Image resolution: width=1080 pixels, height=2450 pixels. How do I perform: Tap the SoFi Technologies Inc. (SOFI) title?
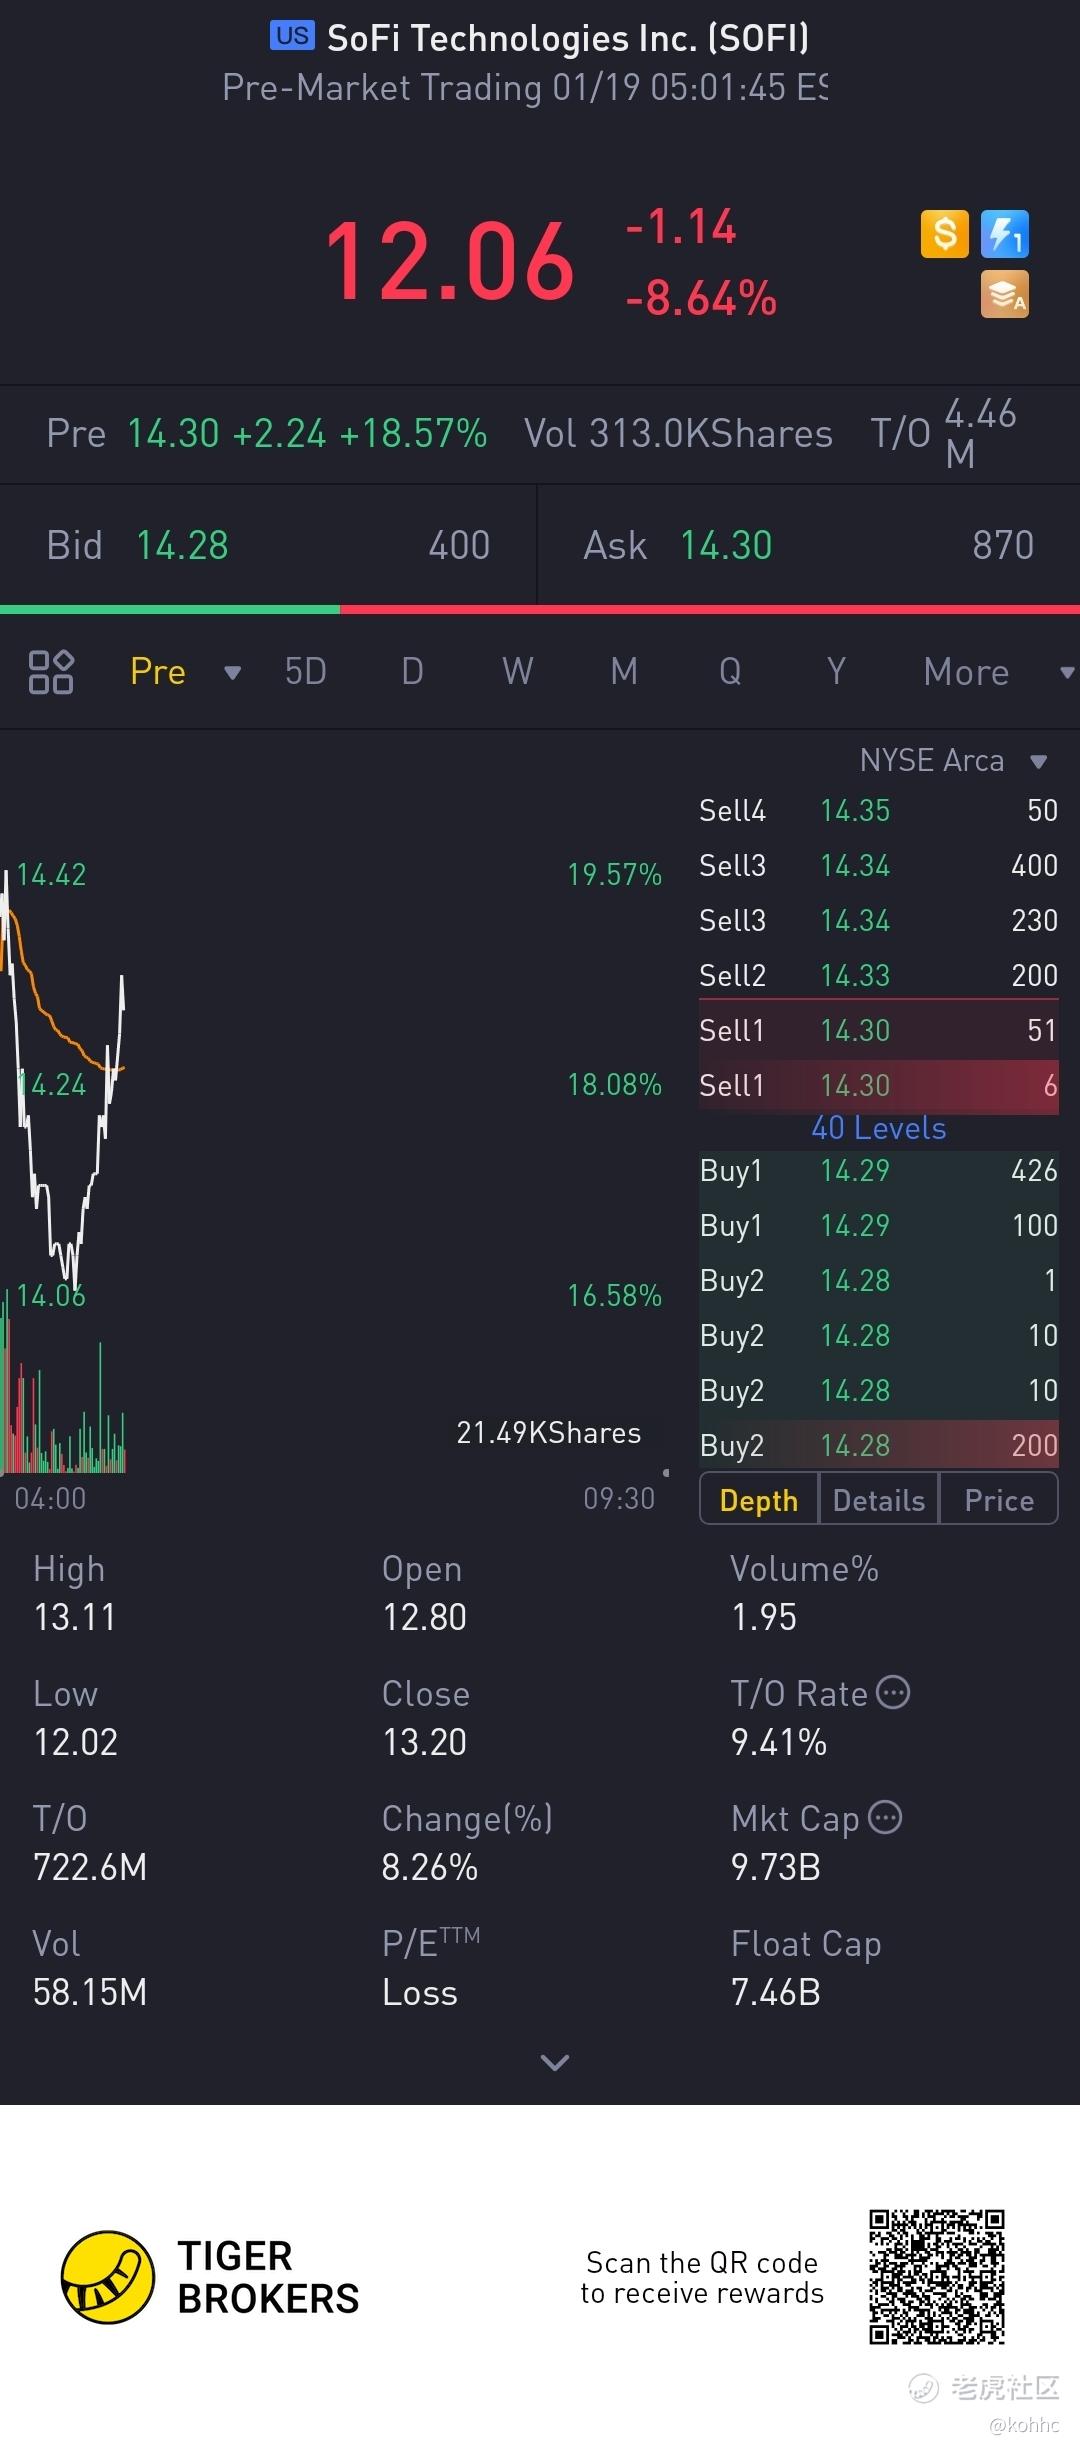pos(568,38)
